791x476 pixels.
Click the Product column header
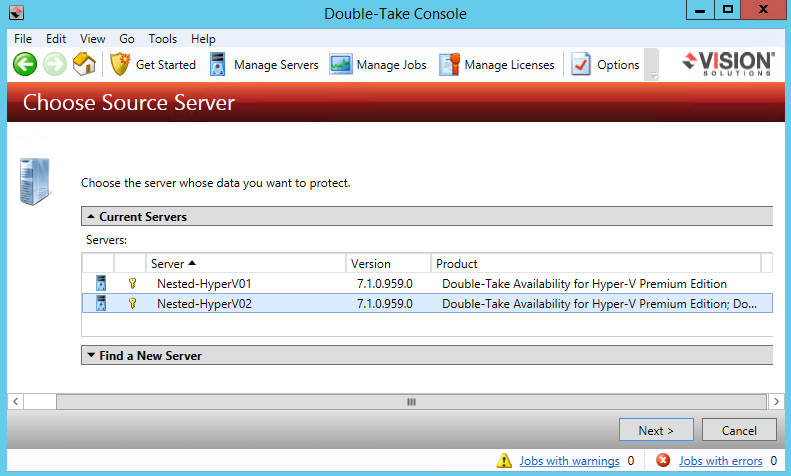pyautogui.click(x=596, y=263)
